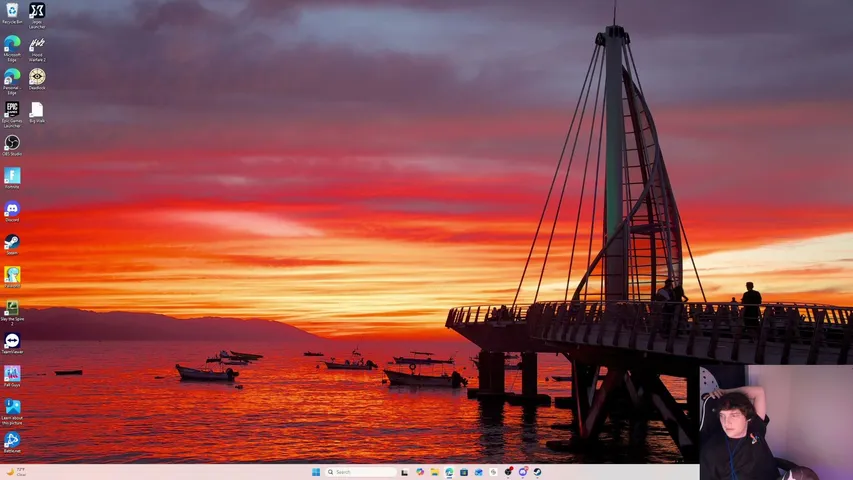Click the webcam overlay thumbnail
This screenshot has height=480, width=853.
coord(776,422)
